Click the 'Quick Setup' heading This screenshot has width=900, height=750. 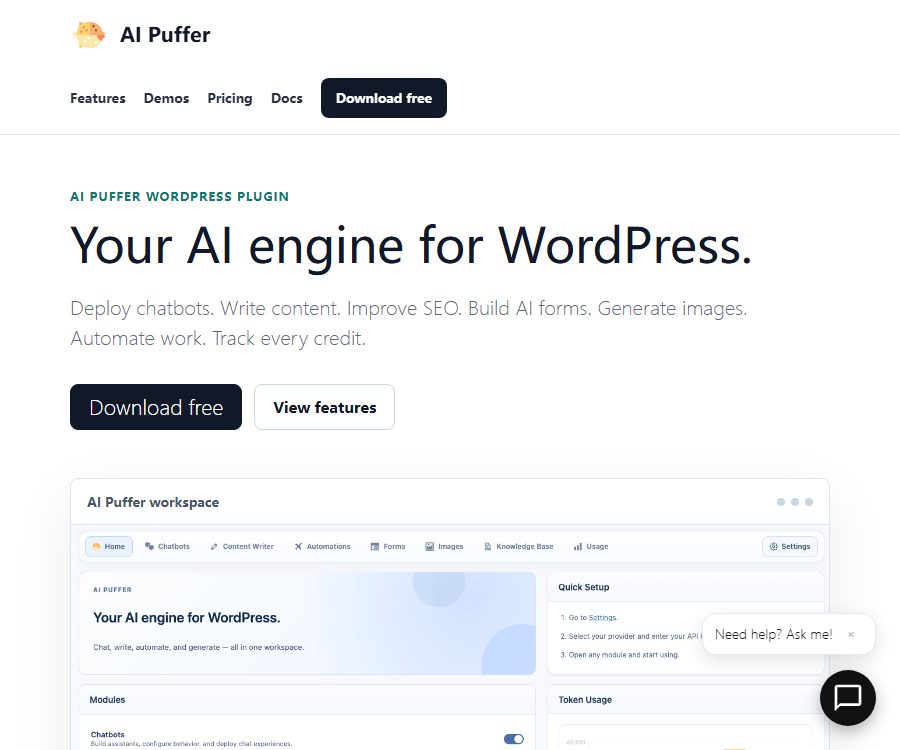tap(584, 587)
